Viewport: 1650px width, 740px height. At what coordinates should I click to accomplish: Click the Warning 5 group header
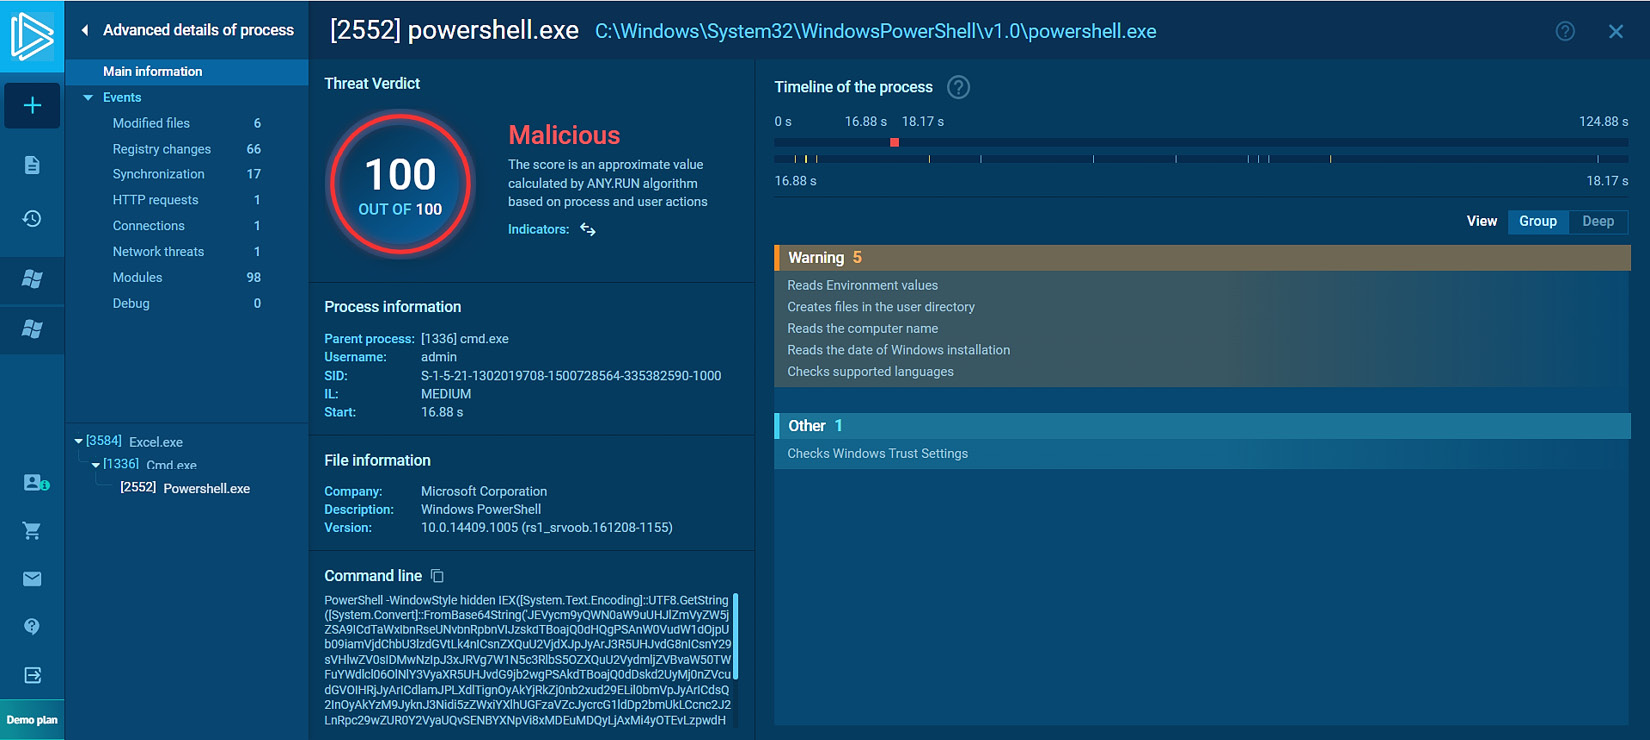(1203, 258)
